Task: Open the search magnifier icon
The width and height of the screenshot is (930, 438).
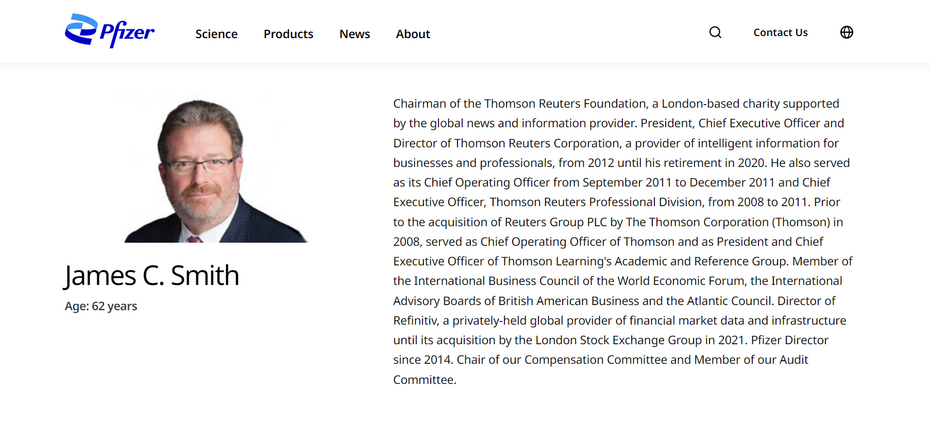Action: (x=715, y=32)
